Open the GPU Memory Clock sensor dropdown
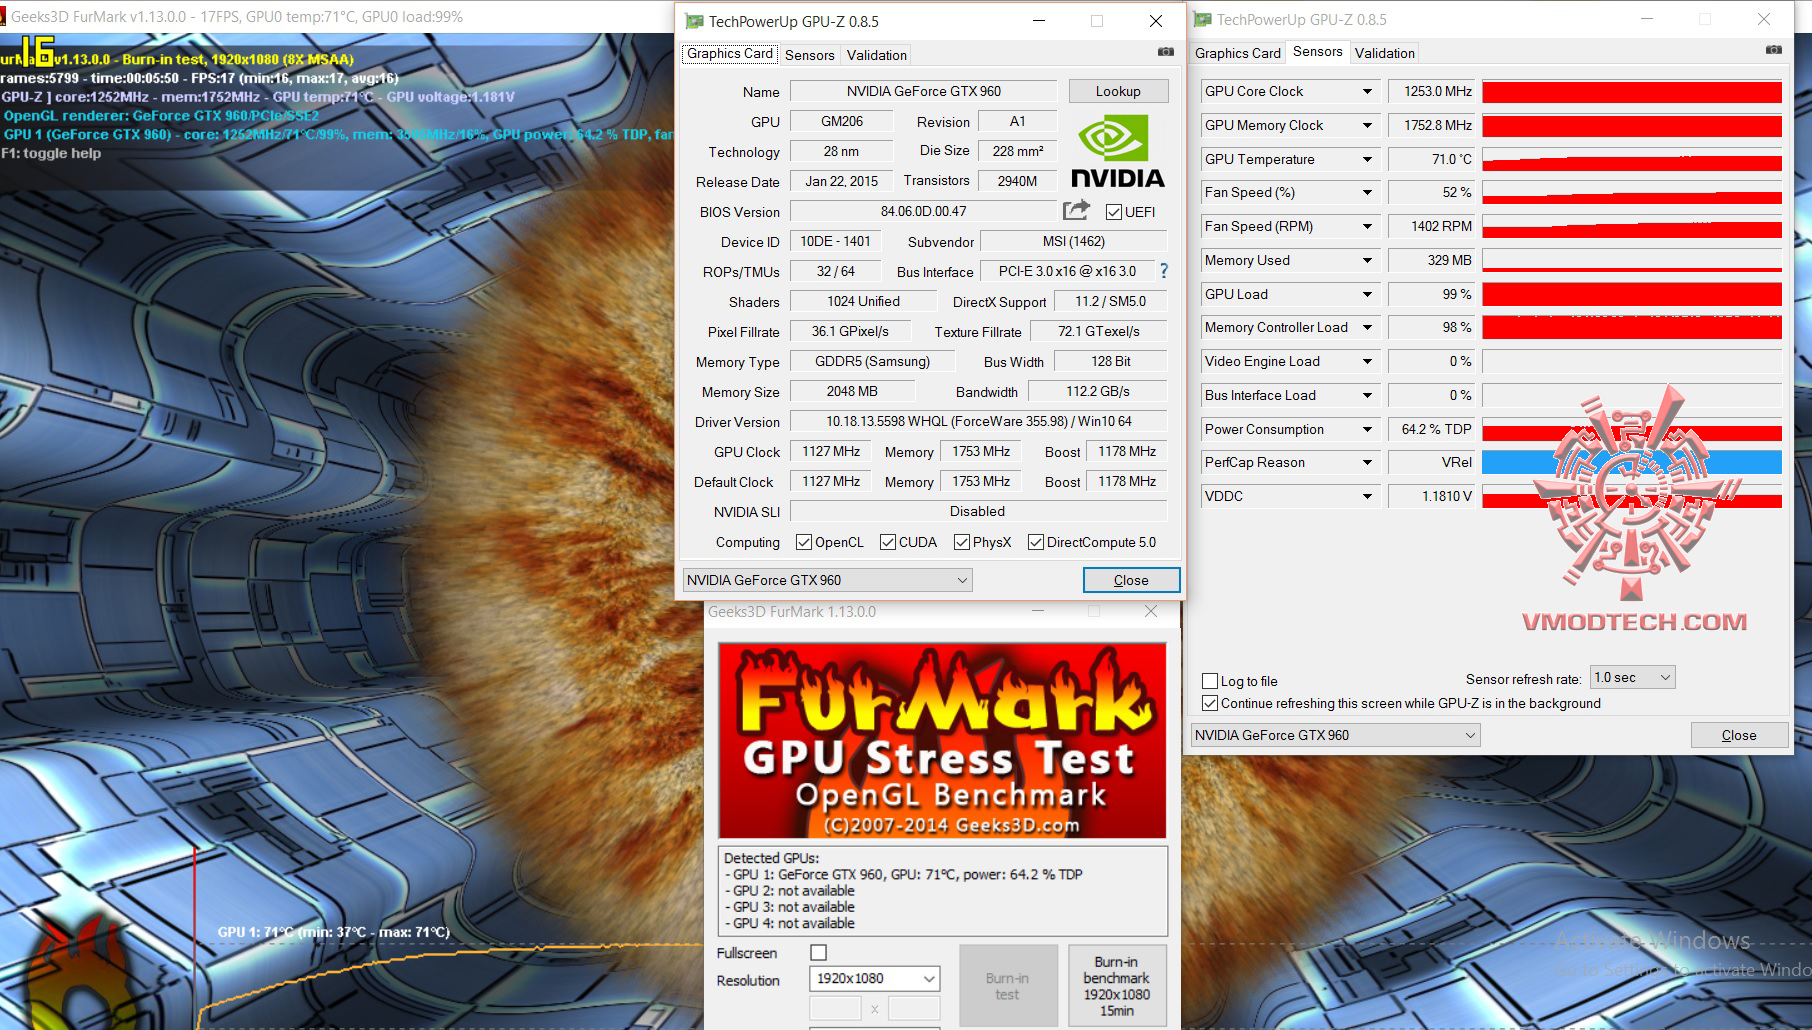Viewport: 1812px width, 1030px height. pos(1367,126)
